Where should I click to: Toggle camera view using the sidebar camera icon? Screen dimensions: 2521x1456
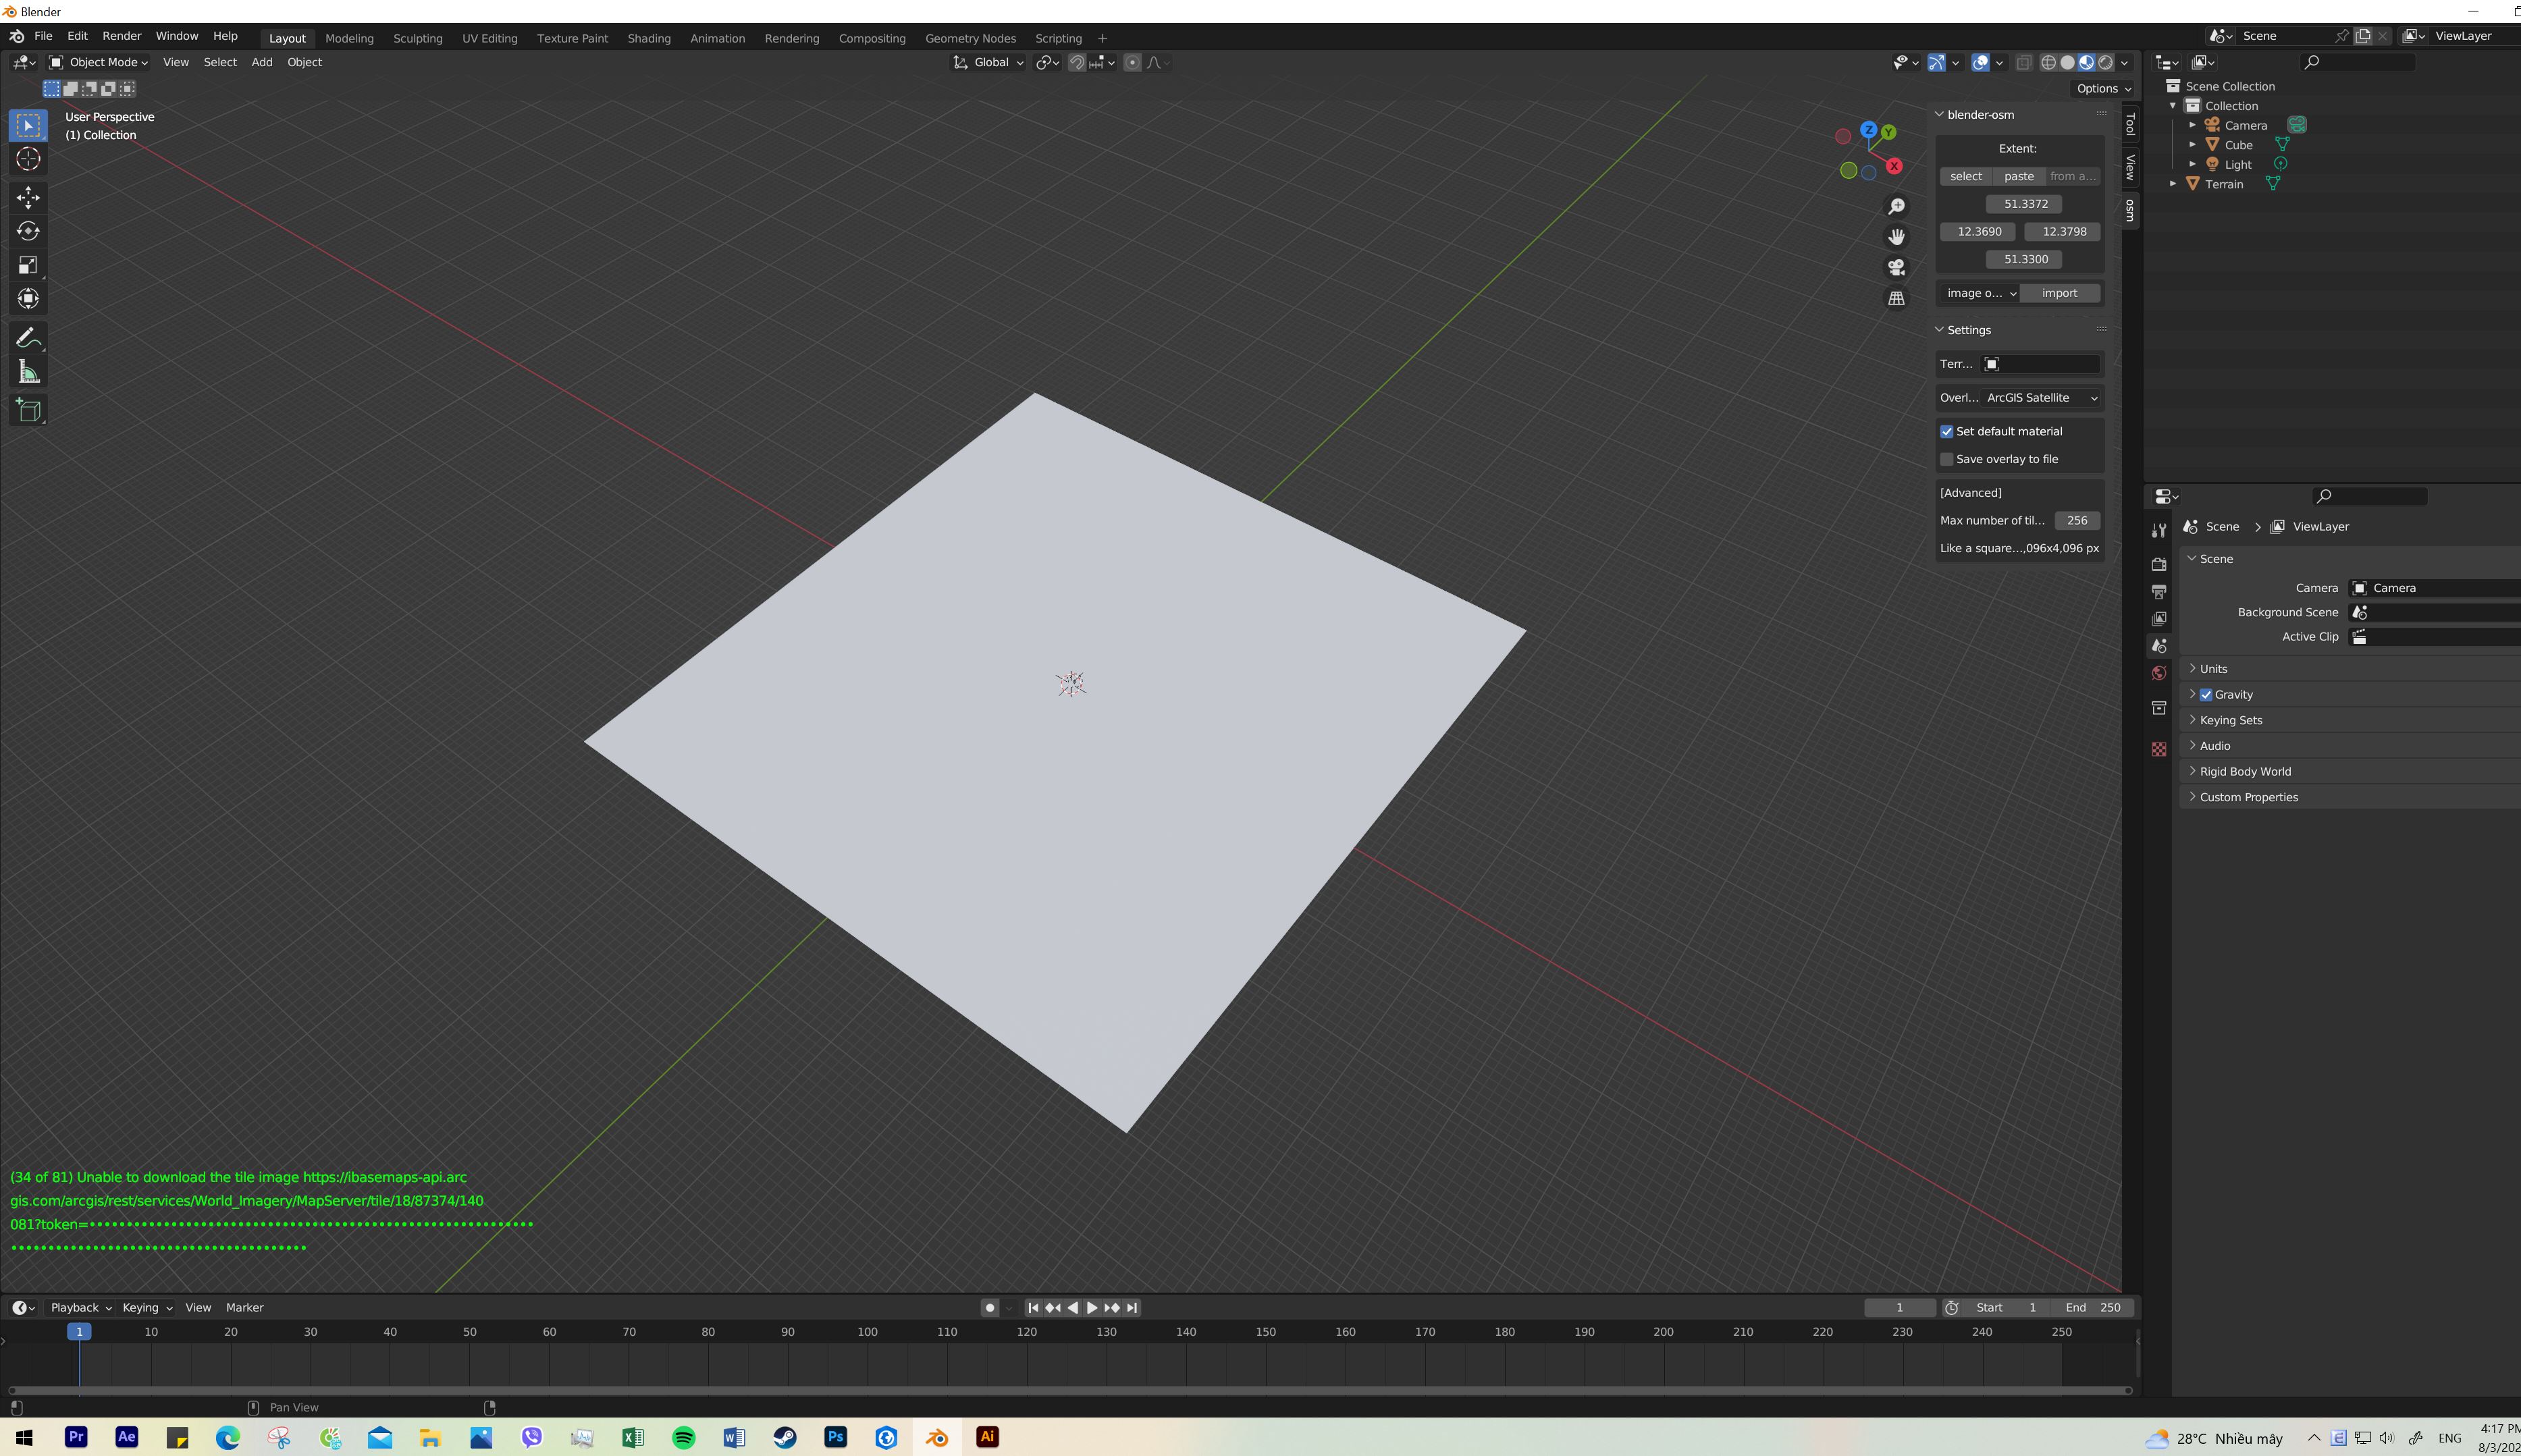click(1895, 267)
